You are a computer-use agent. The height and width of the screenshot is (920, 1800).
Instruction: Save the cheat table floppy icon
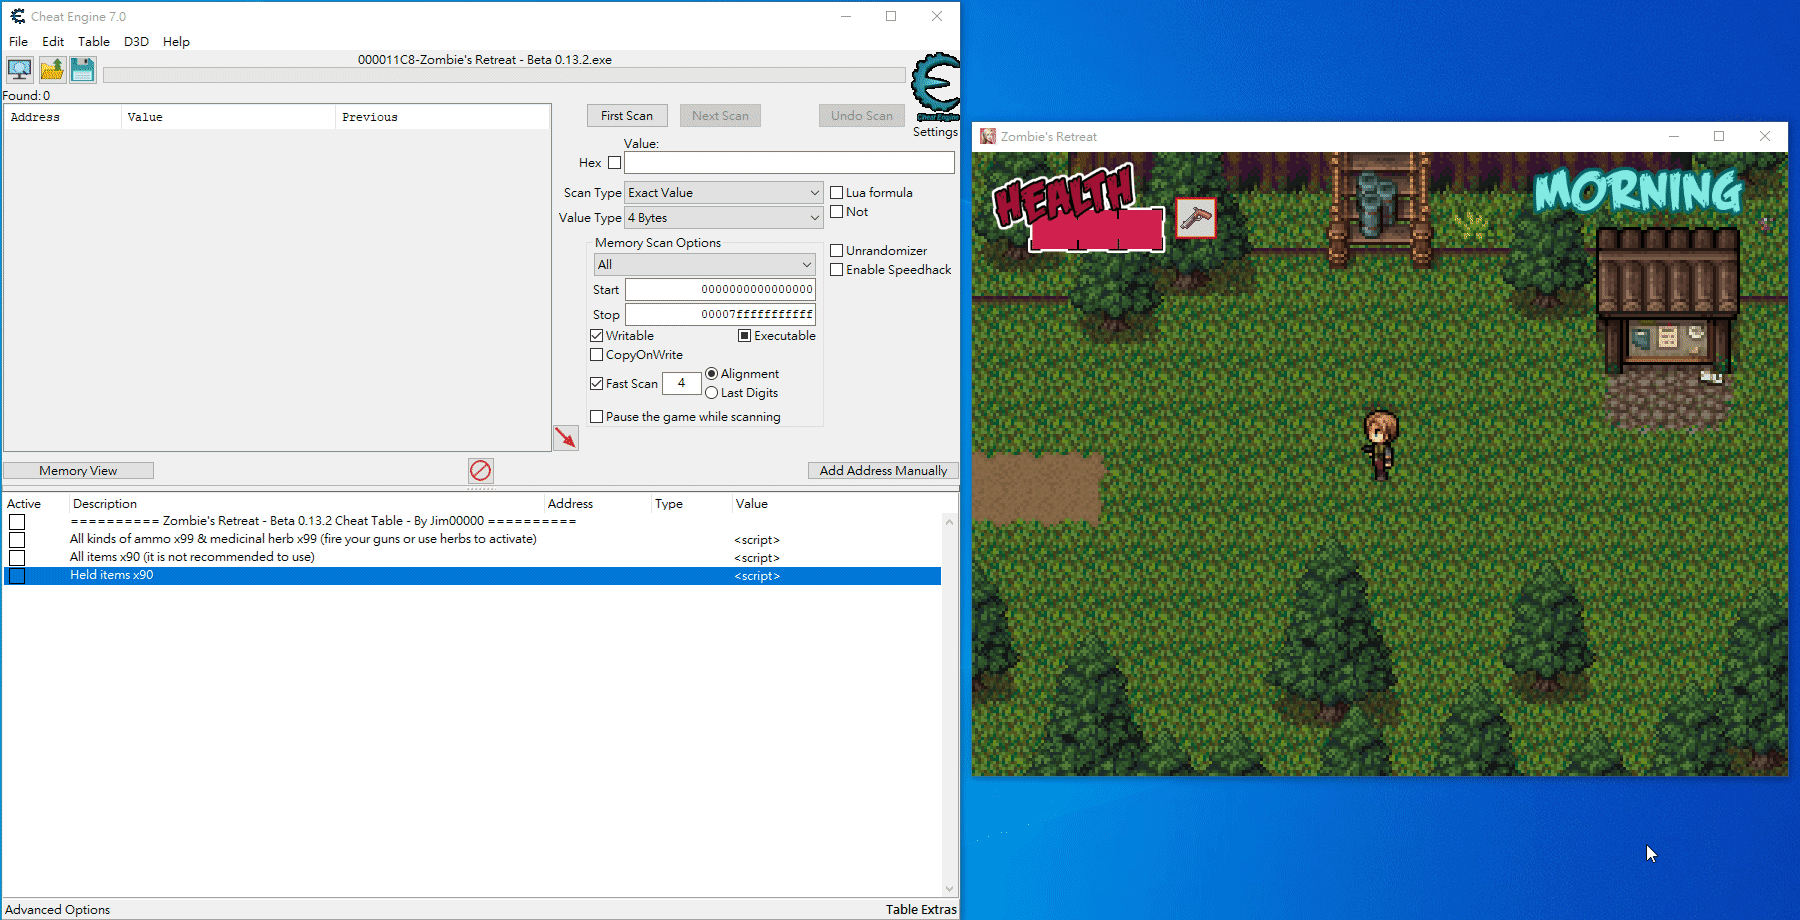pos(83,70)
